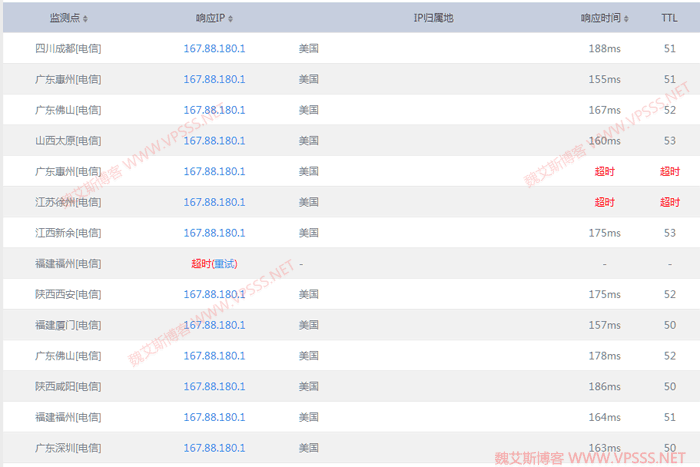This screenshot has width=700, height=467.
Task: Click the IP归属地 column header
Action: pyautogui.click(x=433, y=18)
